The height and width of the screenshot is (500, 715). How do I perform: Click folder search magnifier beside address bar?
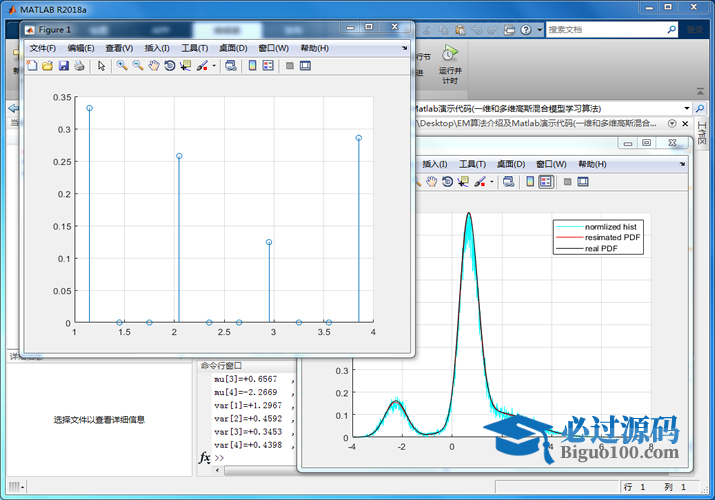pyautogui.click(x=699, y=108)
